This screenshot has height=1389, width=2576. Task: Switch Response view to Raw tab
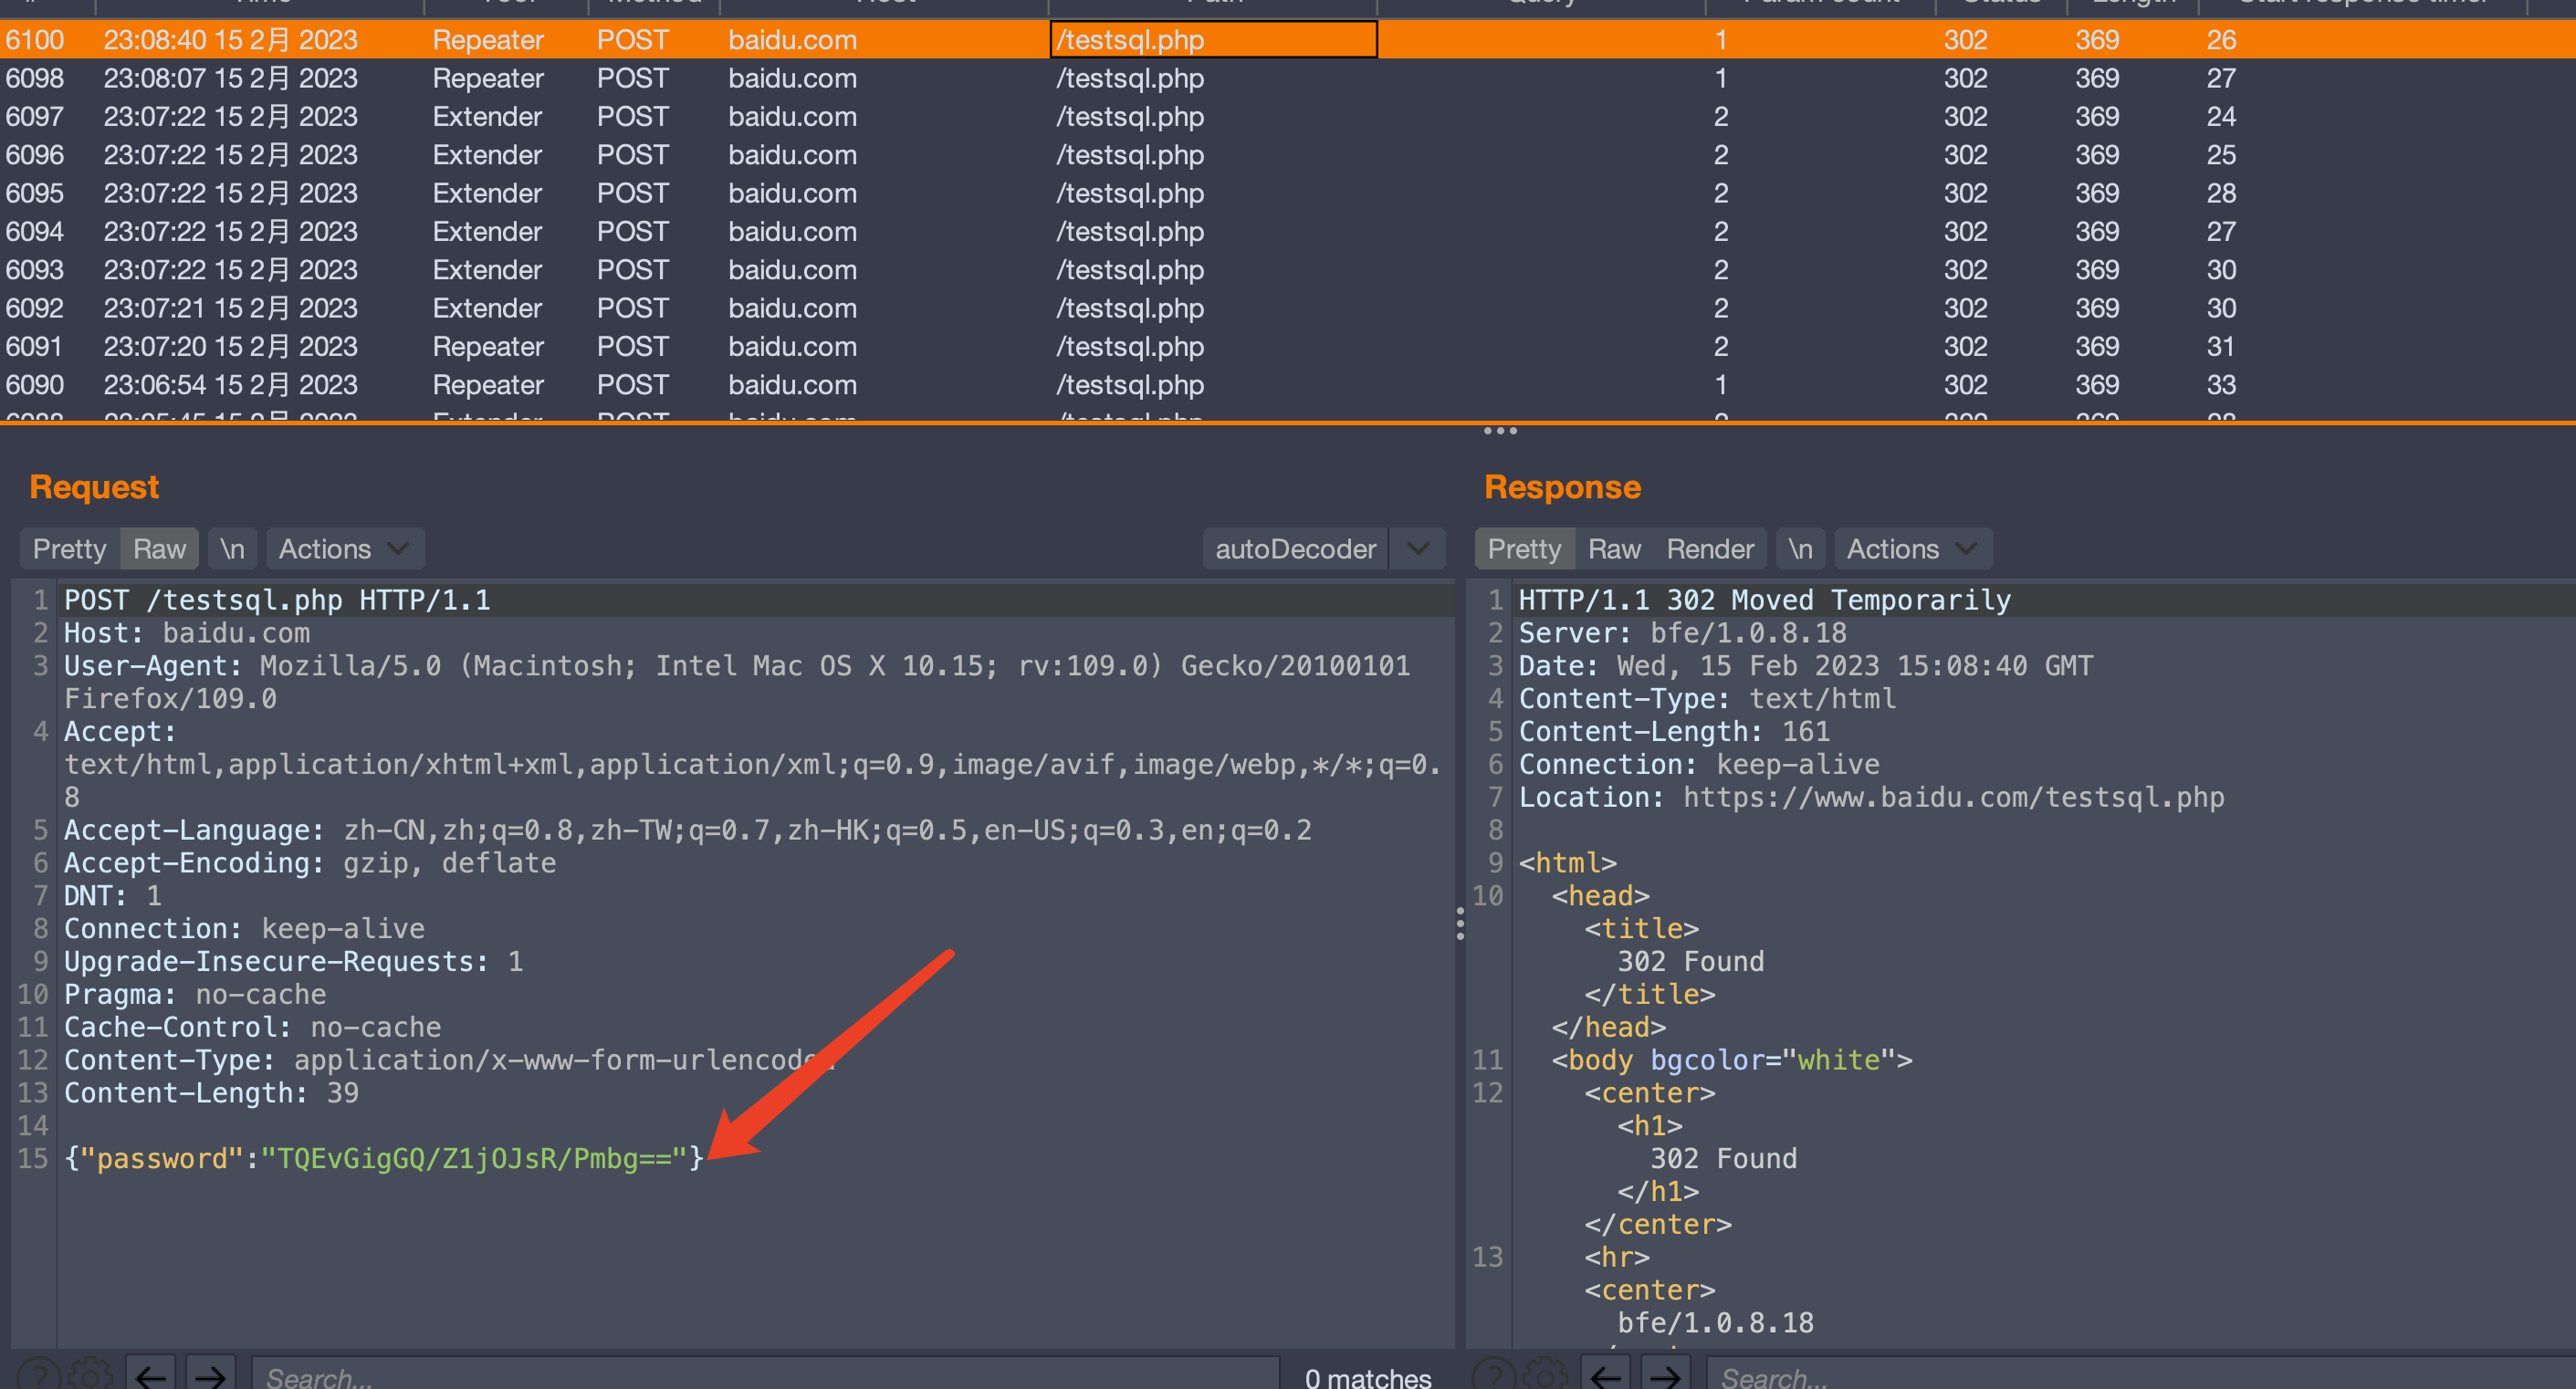tap(1614, 549)
